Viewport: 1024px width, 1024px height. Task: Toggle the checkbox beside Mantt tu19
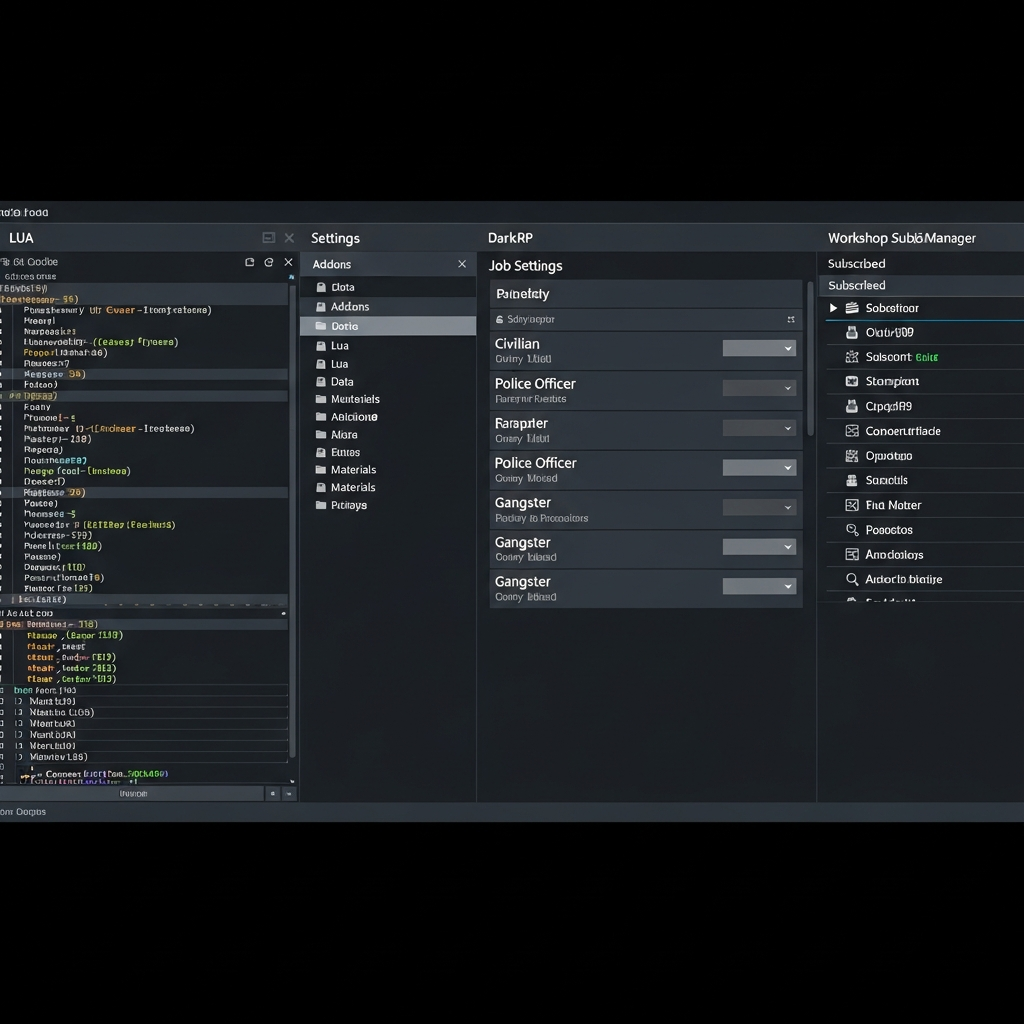coord(19,701)
